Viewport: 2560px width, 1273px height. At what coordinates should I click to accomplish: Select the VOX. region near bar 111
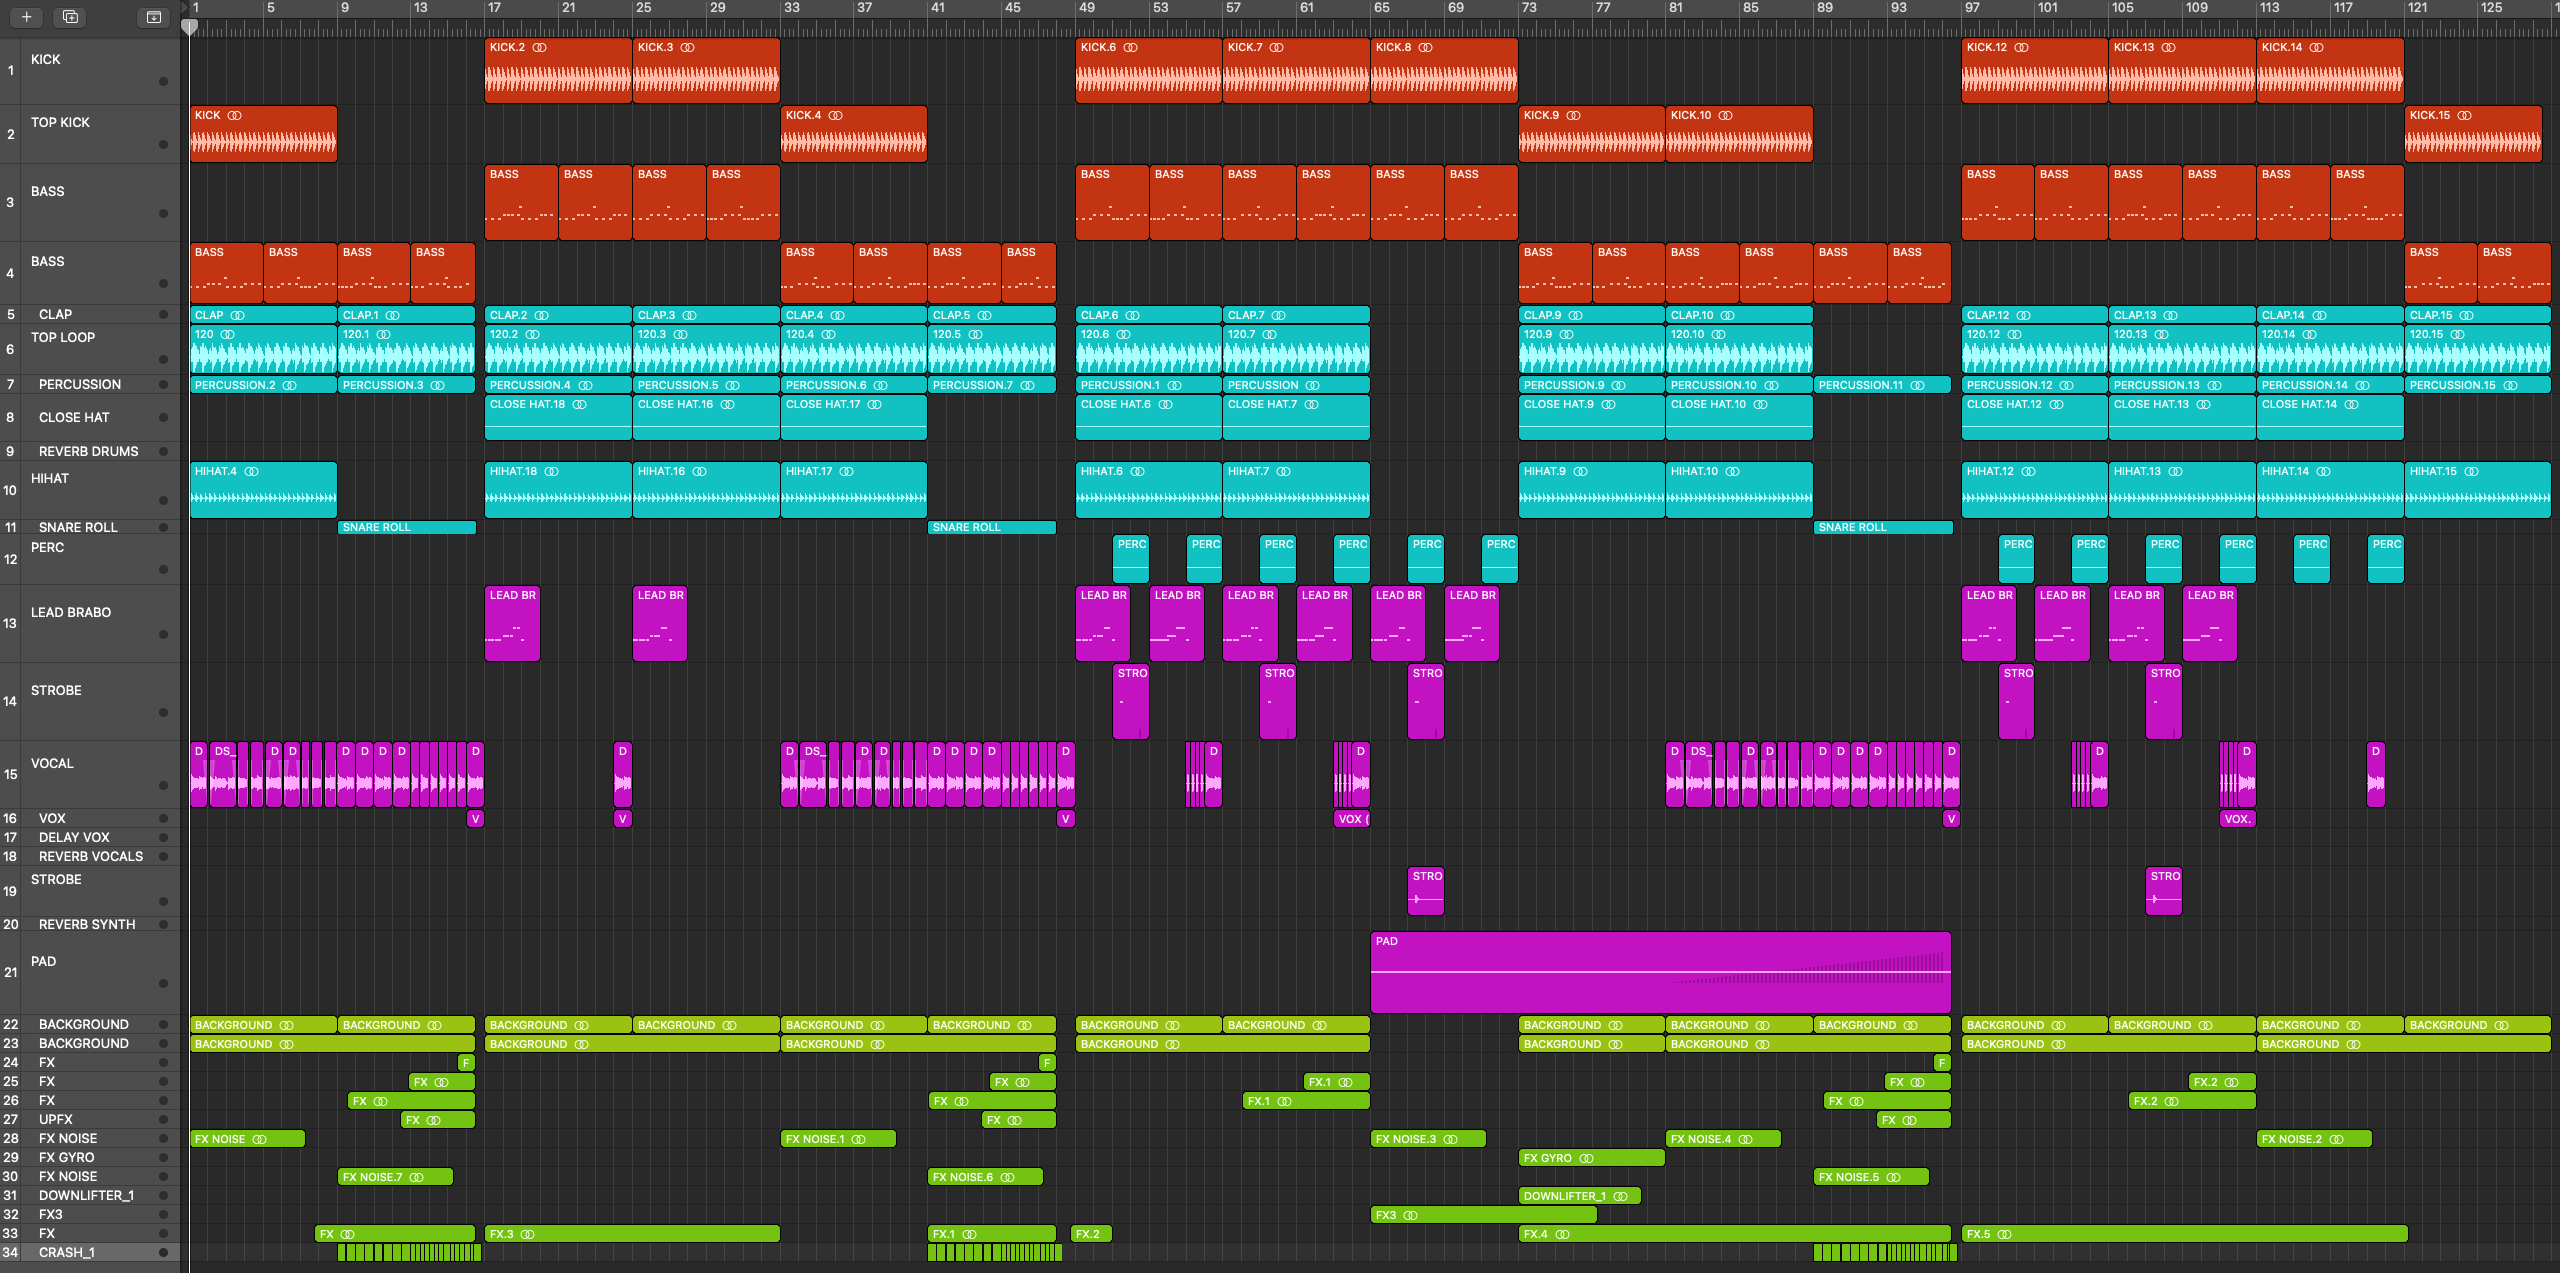[x=2237, y=819]
